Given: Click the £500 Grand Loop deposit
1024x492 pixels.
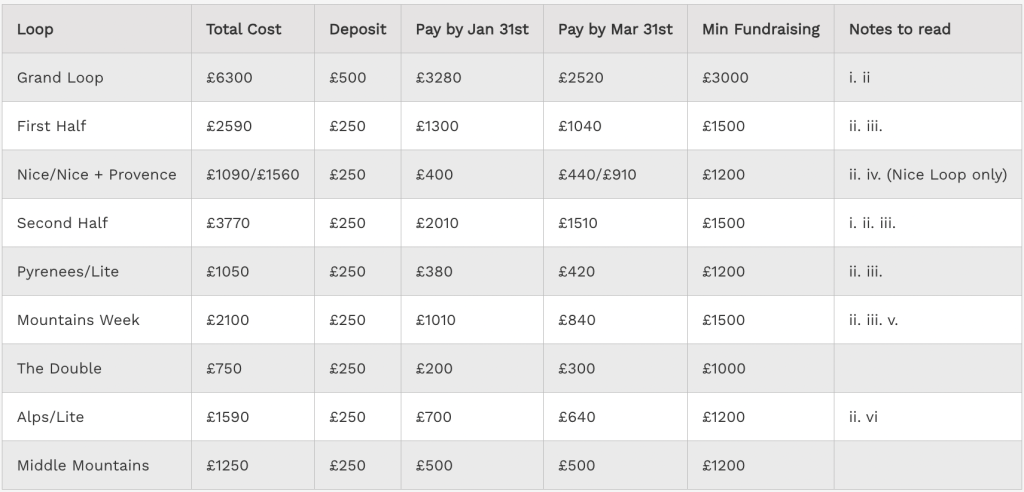Looking at the screenshot, I should pyautogui.click(x=348, y=77).
